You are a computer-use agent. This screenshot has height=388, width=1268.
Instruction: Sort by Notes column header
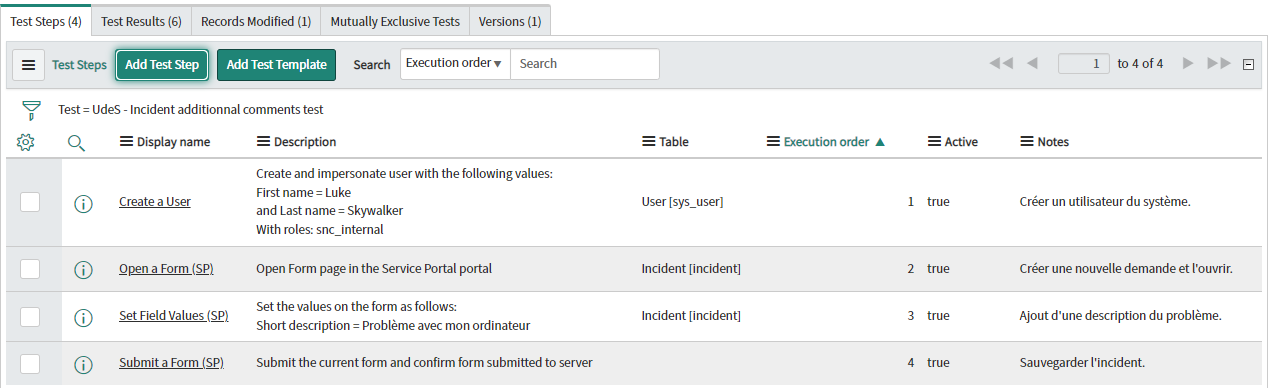coord(1053,142)
